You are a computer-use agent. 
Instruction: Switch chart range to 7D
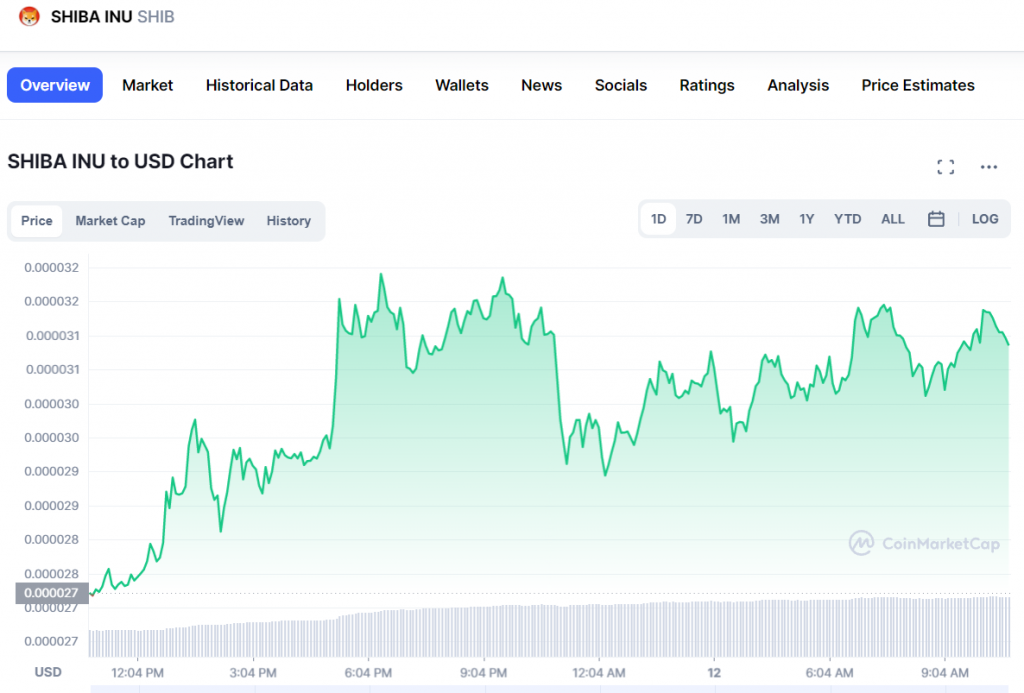click(x=694, y=219)
